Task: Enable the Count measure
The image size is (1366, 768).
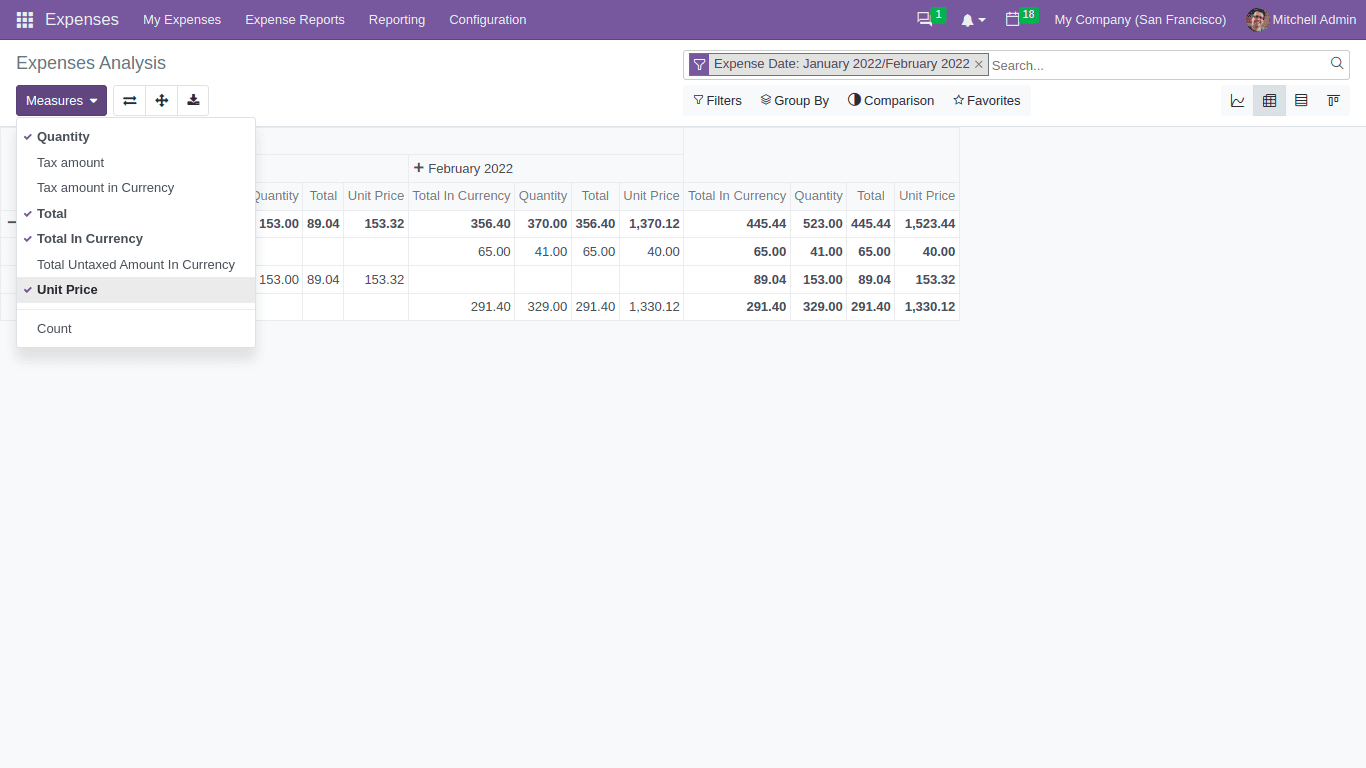Action: point(54,328)
